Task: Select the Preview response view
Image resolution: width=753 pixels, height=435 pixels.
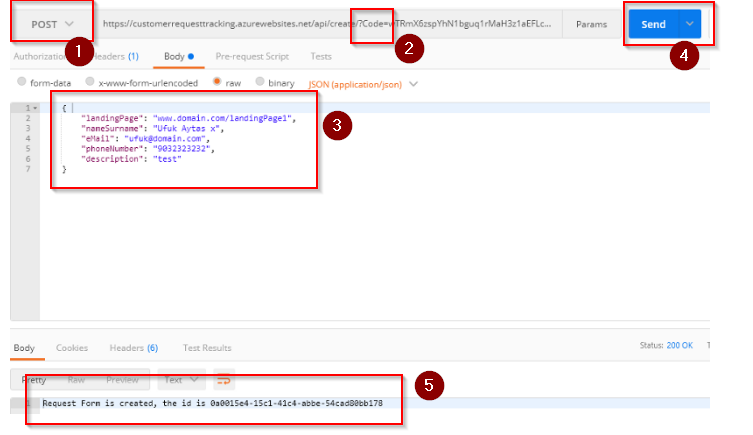Action: point(122,380)
